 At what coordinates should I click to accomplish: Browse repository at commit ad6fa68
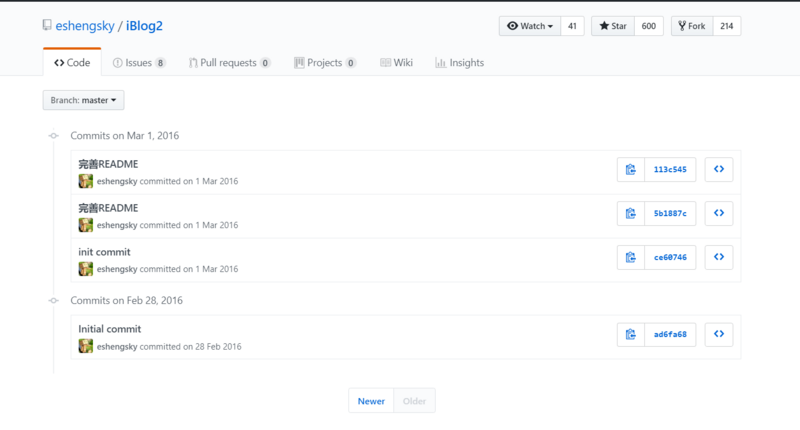pyautogui.click(x=719, y=334)
